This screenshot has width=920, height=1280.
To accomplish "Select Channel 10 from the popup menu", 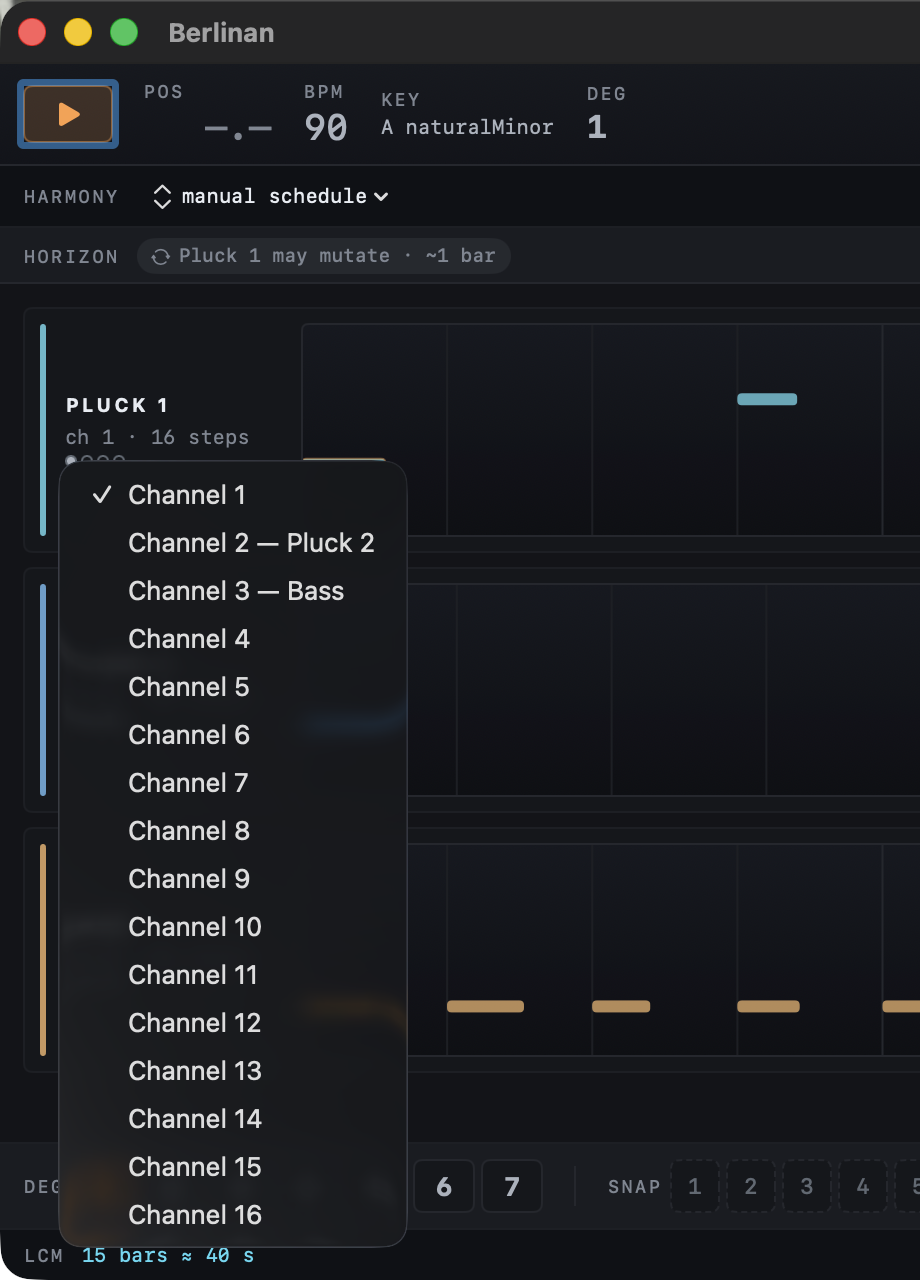I will tap(233, 927).
